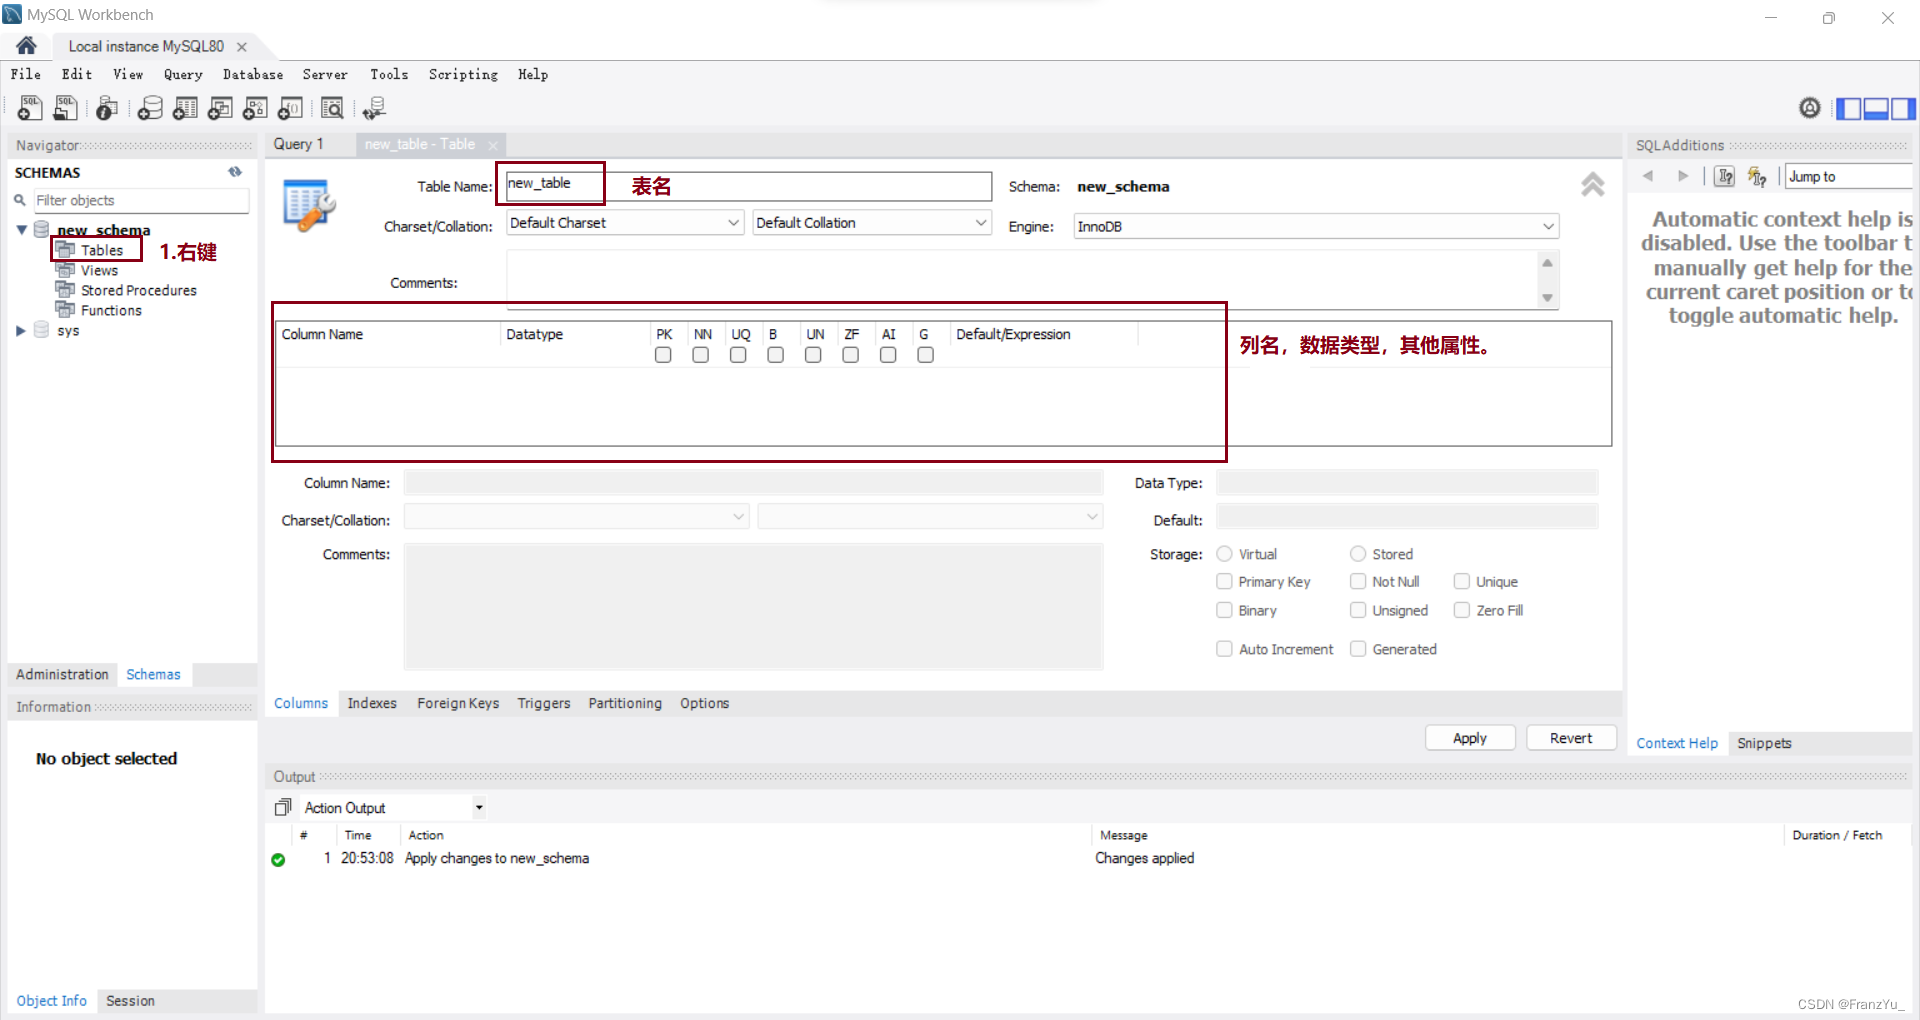Go forward in SQL Additions help
This screenshot has height=1020, width=1920.
tap(1683, 176)
